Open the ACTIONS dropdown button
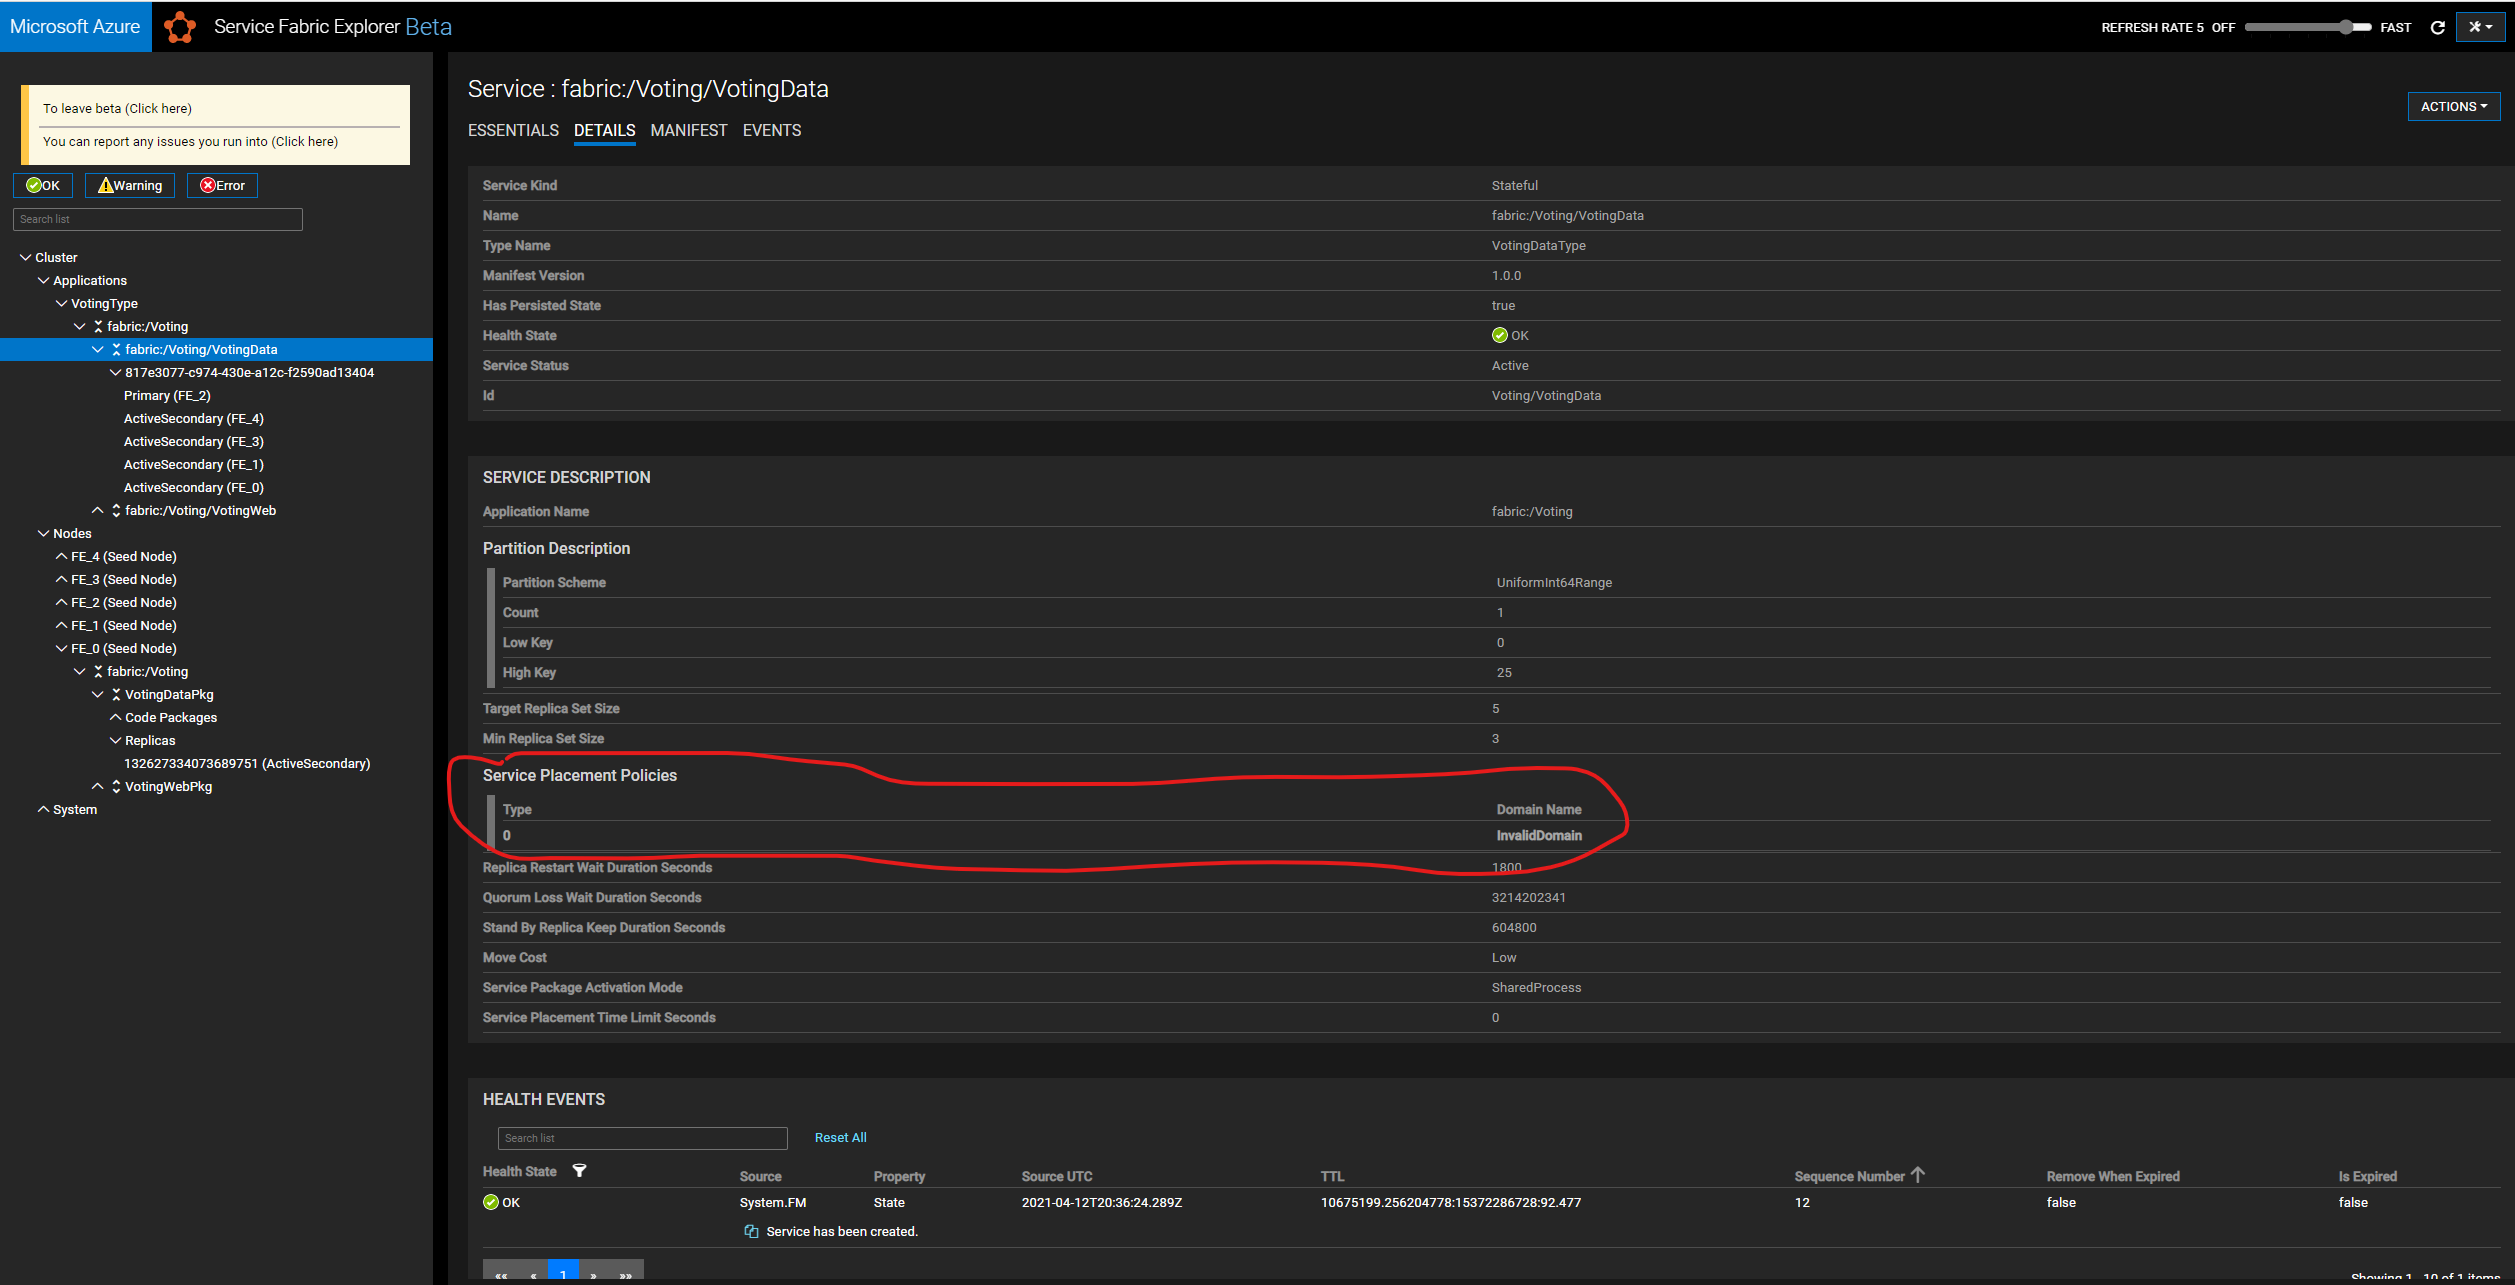The height and width of the screenshot is (1285, 2515). click(x=2453, y=106)
